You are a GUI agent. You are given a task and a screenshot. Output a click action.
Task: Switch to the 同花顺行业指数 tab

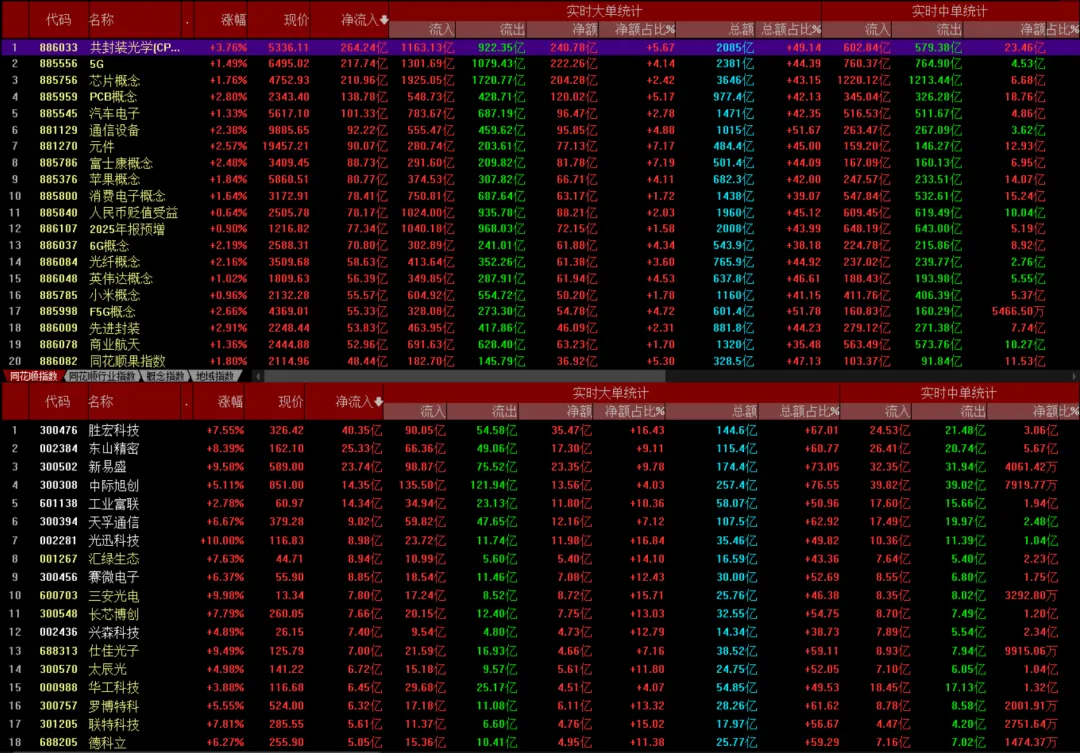[102, 376]
